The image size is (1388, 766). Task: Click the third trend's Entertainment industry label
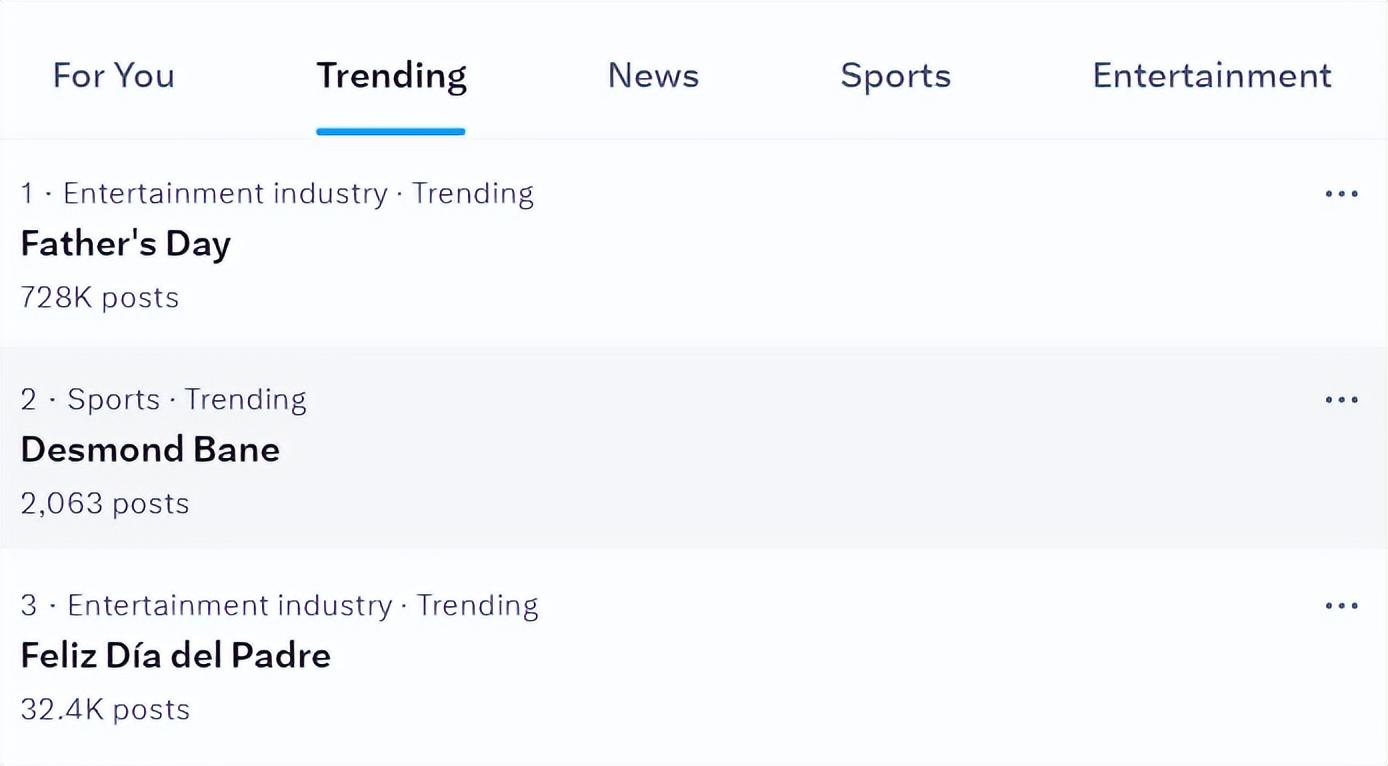pyautogui.click(x=229, y=606)
